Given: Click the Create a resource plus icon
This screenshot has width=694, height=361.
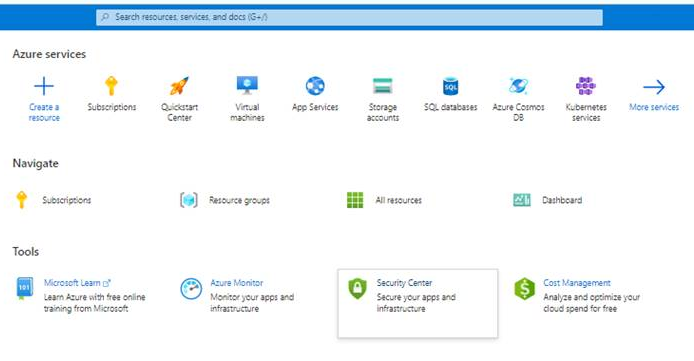Looking at the screenshot, I should (x=44, y=86).
